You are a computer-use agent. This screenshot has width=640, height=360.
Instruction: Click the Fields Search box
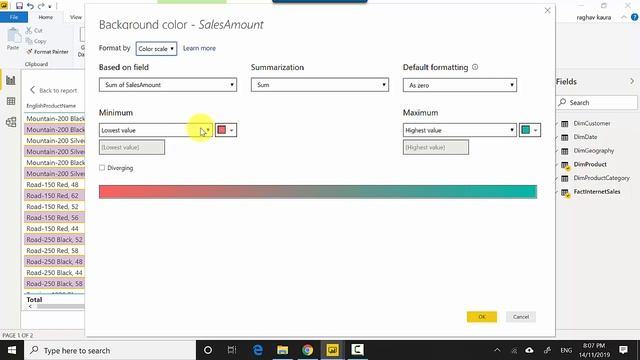pyautogui.click(x=596, y=102)
